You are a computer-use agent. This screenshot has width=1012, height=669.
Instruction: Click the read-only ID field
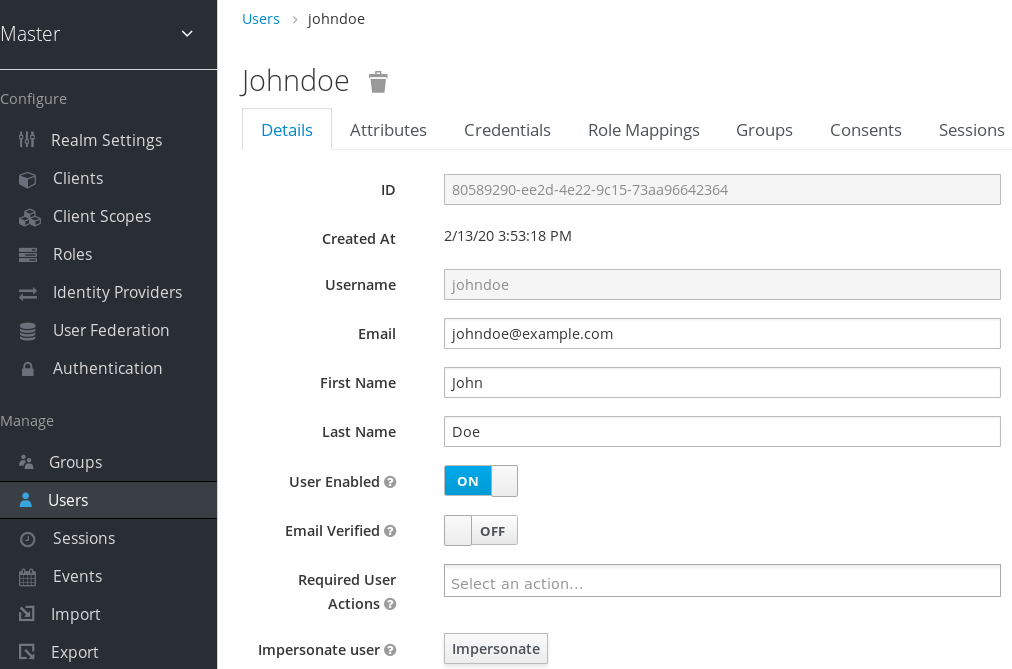tap(722, 190)
